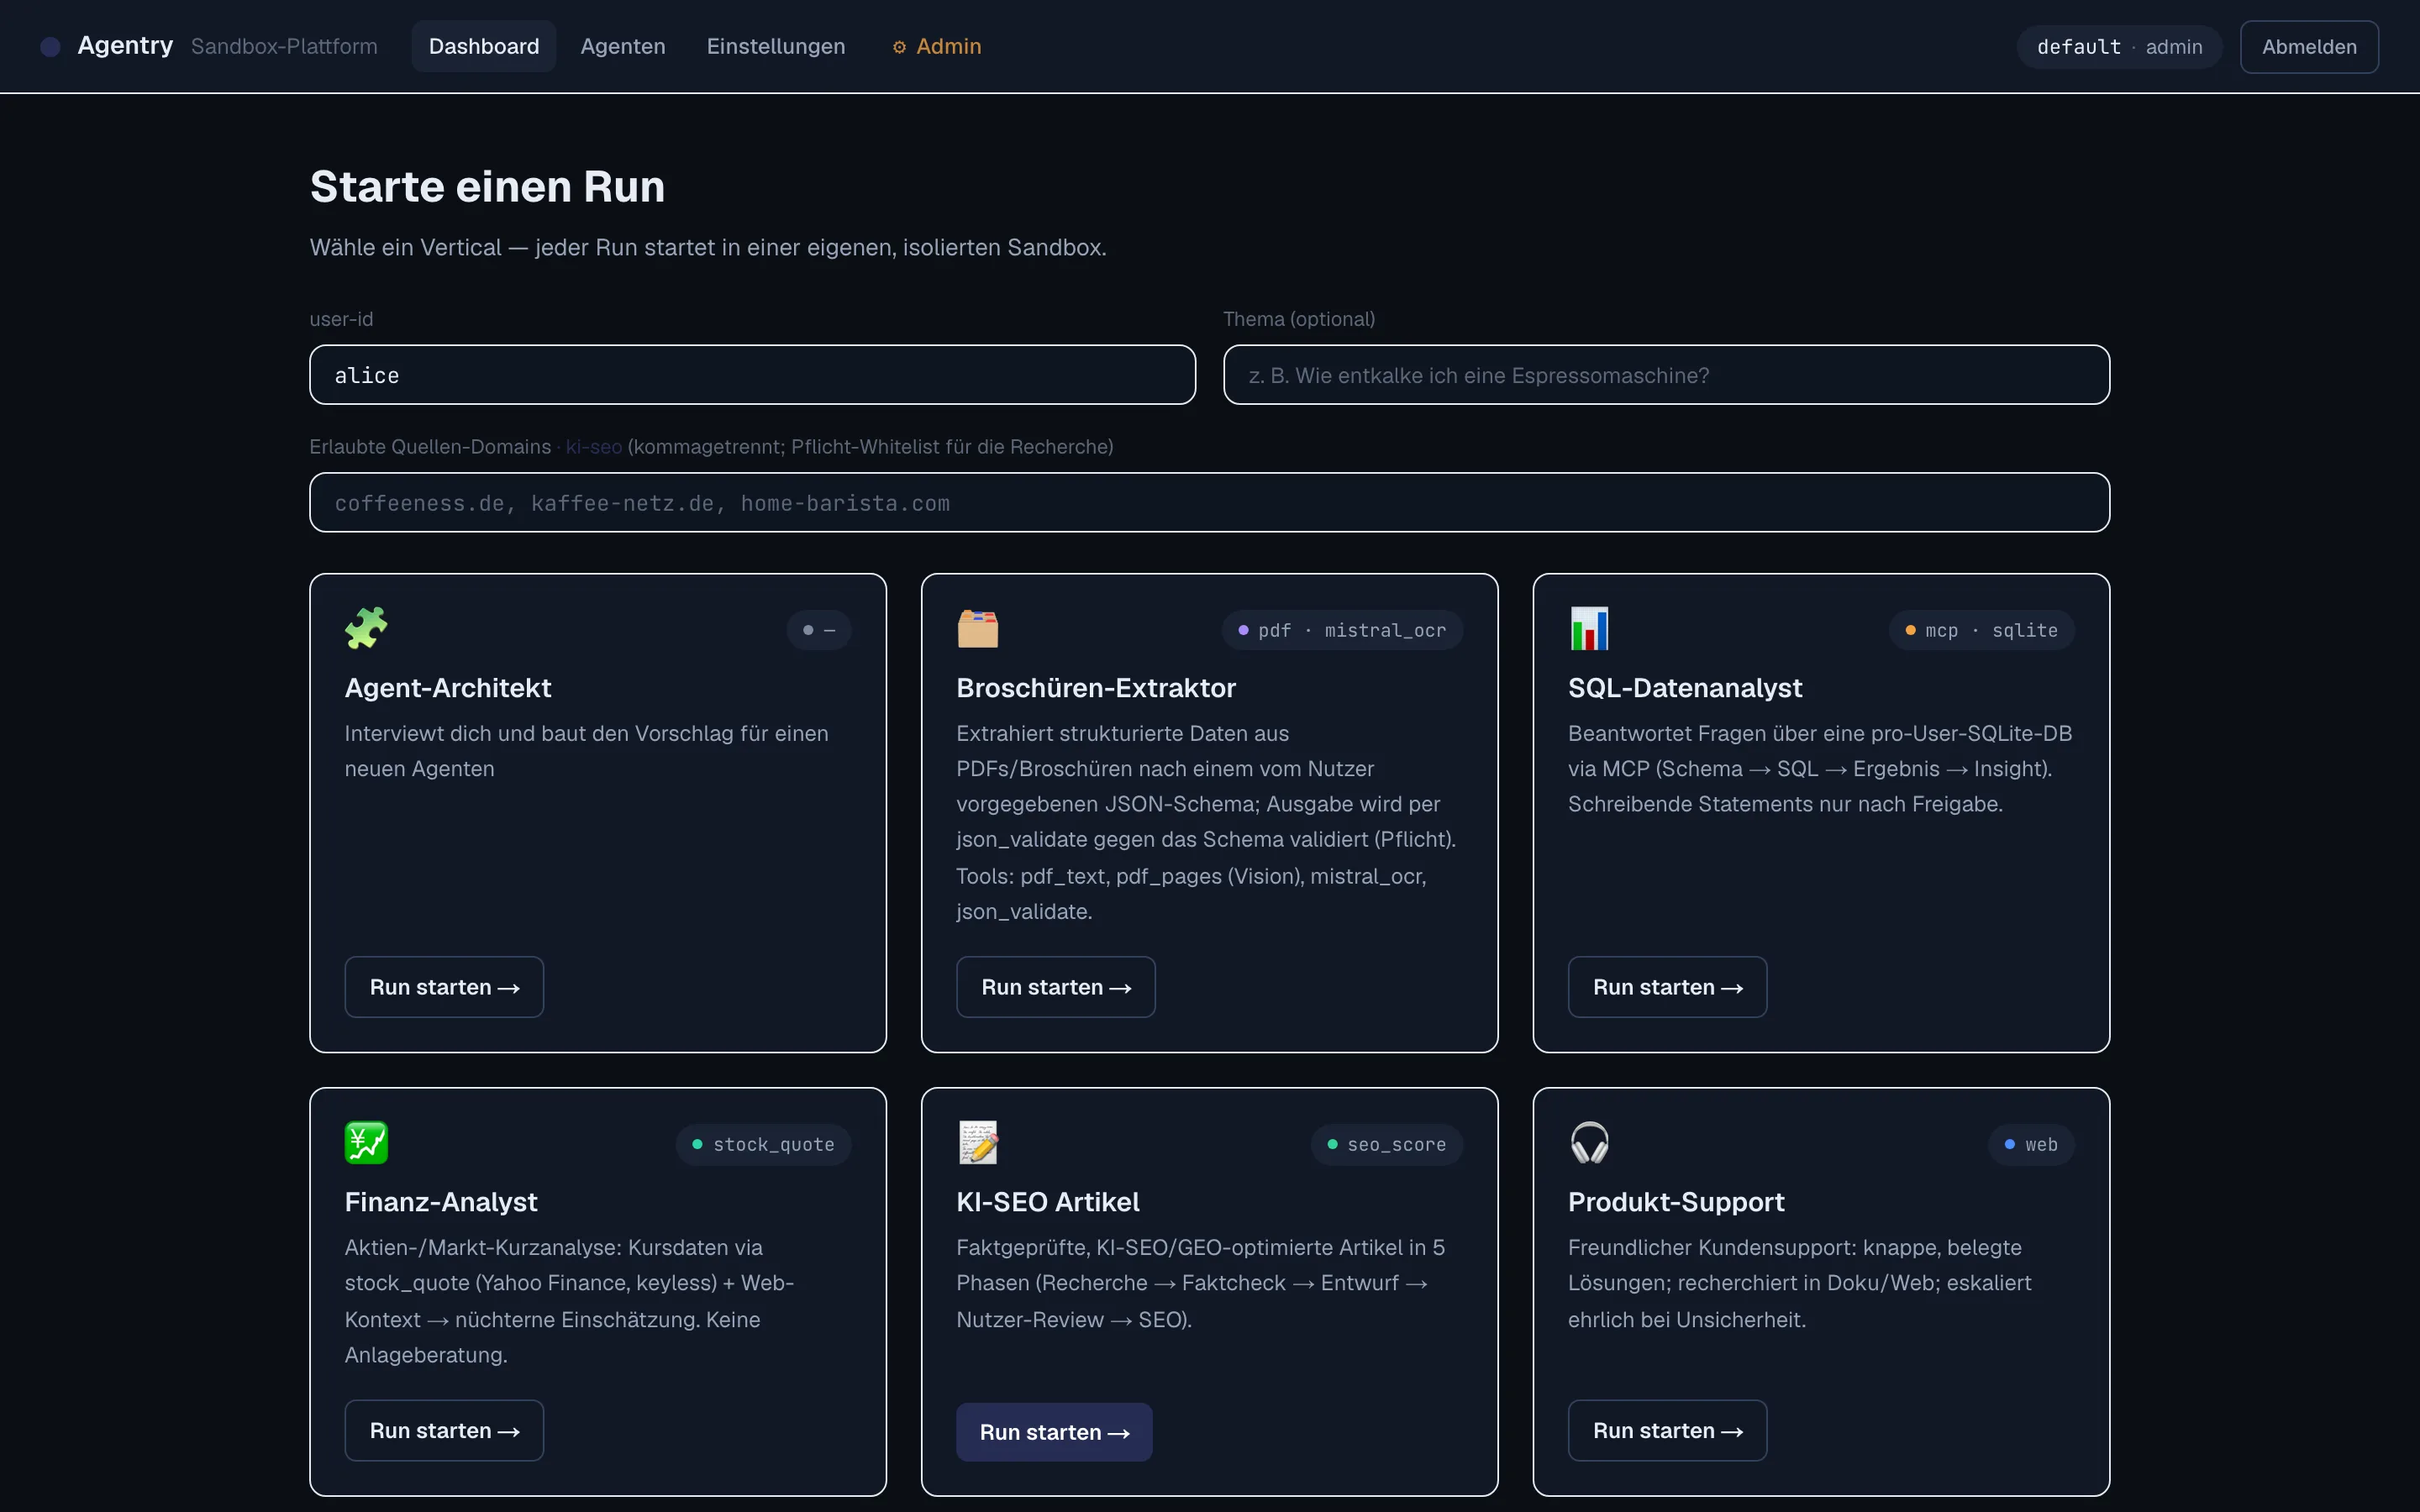Open Einstellungen in the navigation
Viewport: 2420px width, 1512px height.
[x=776, y=46]
